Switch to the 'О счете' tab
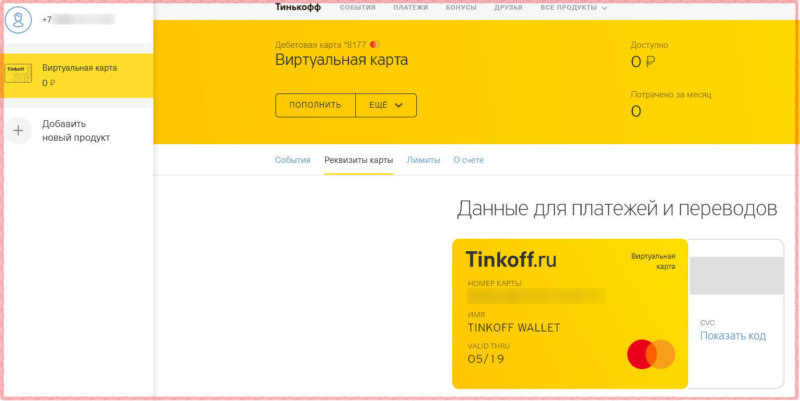This screenshot has width=800, height=401. tap(468, 160)
